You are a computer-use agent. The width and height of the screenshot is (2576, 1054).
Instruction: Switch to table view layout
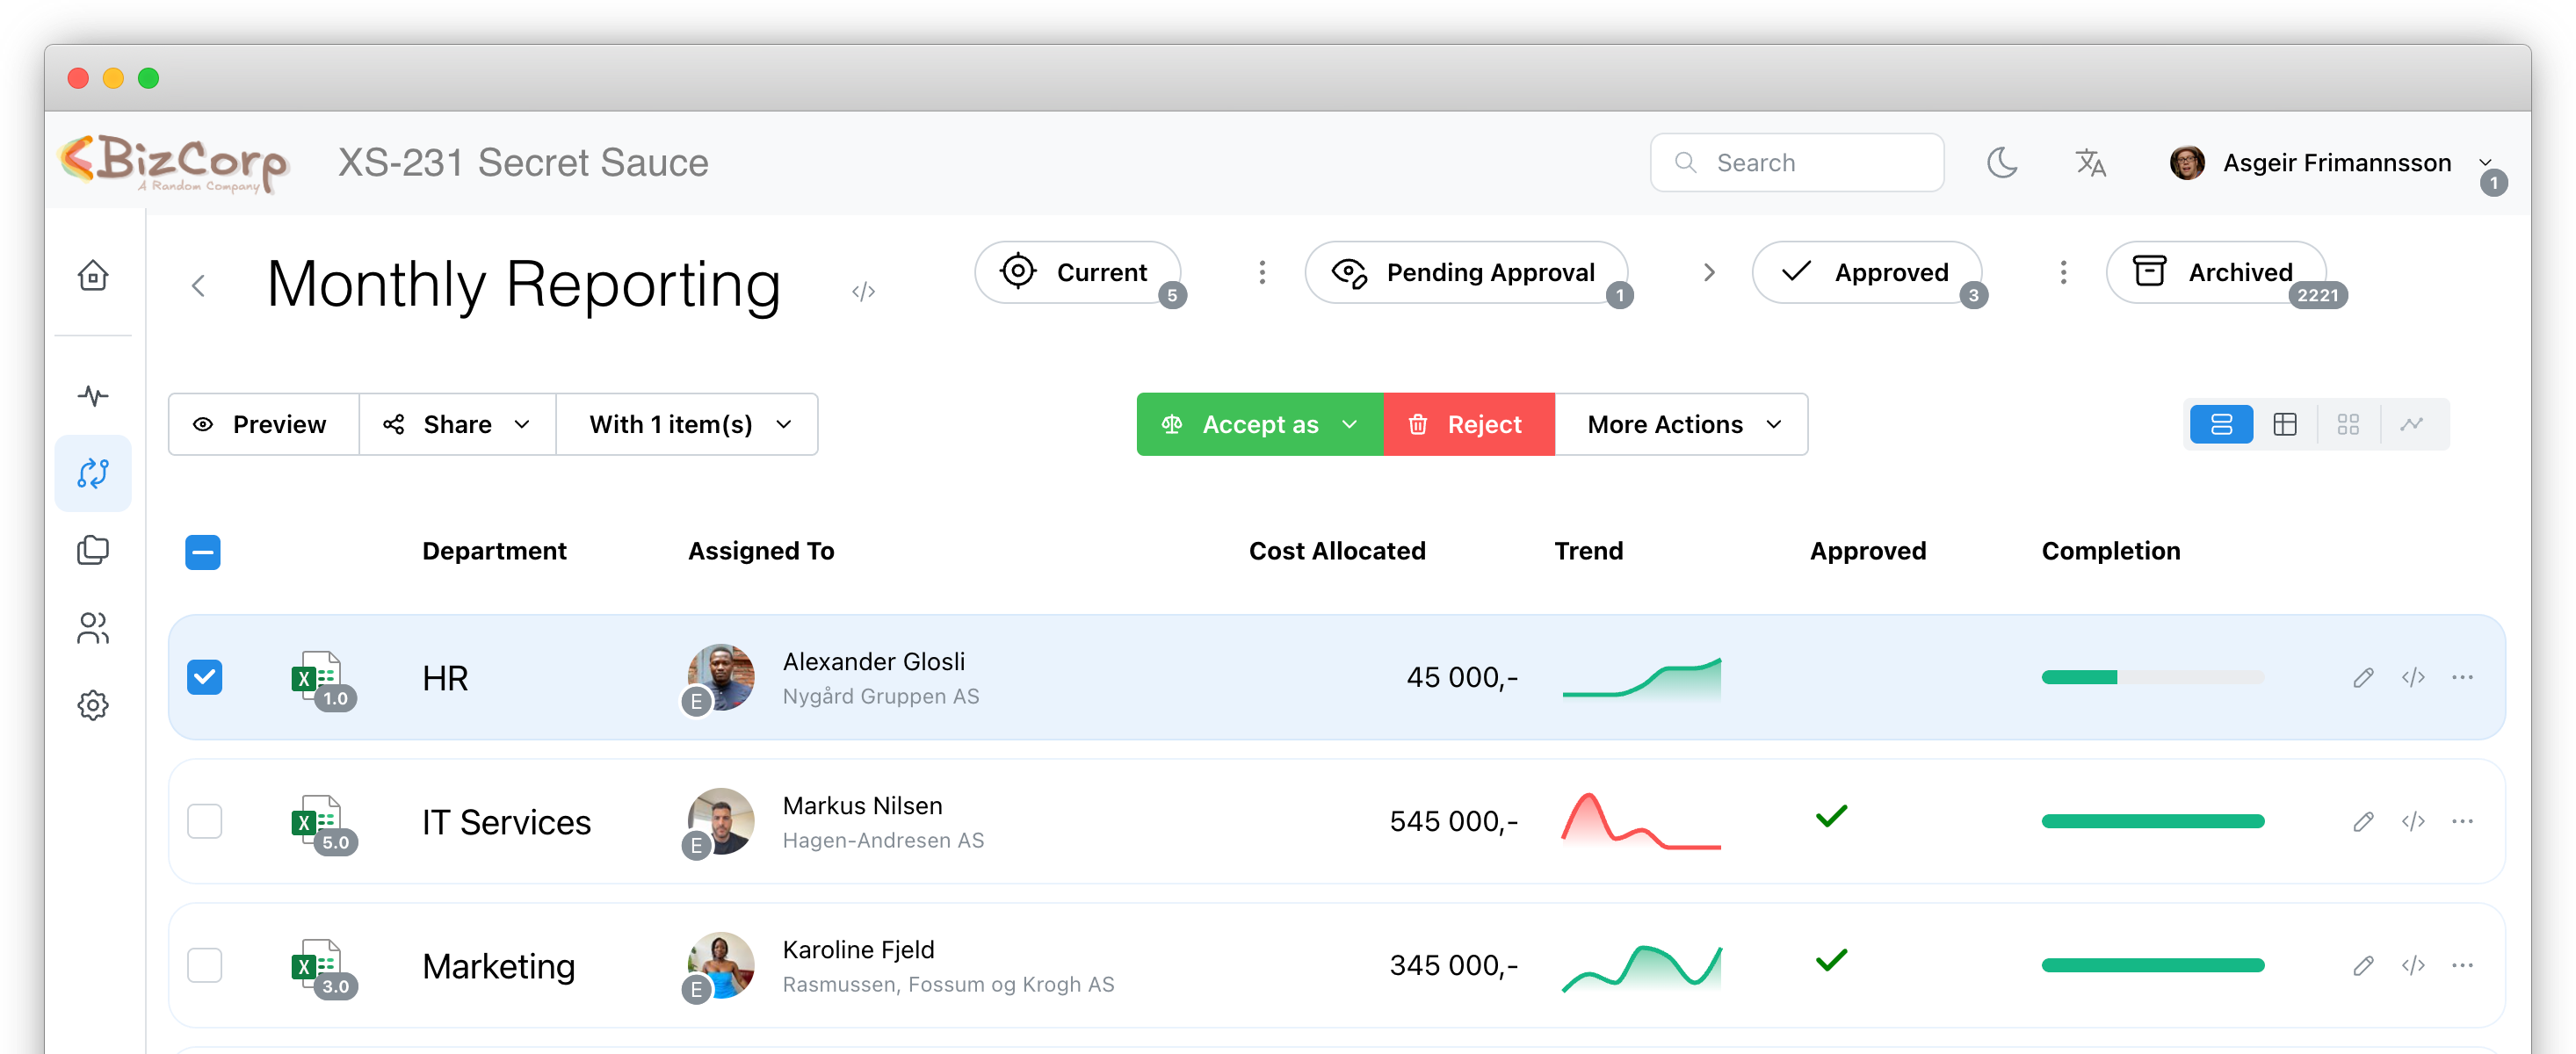point(2286,424)
